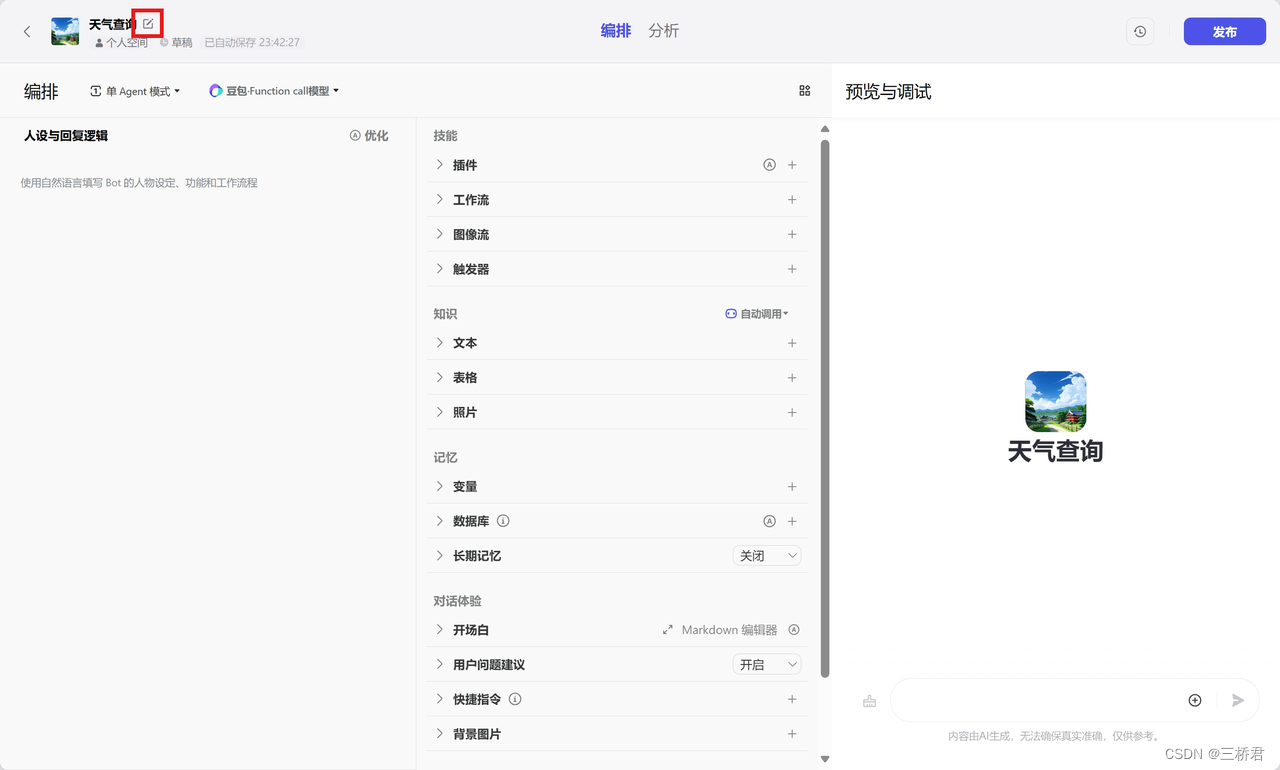
Task: Add table knowledge with the 表格 plus icon
Action: pos(792,378)
